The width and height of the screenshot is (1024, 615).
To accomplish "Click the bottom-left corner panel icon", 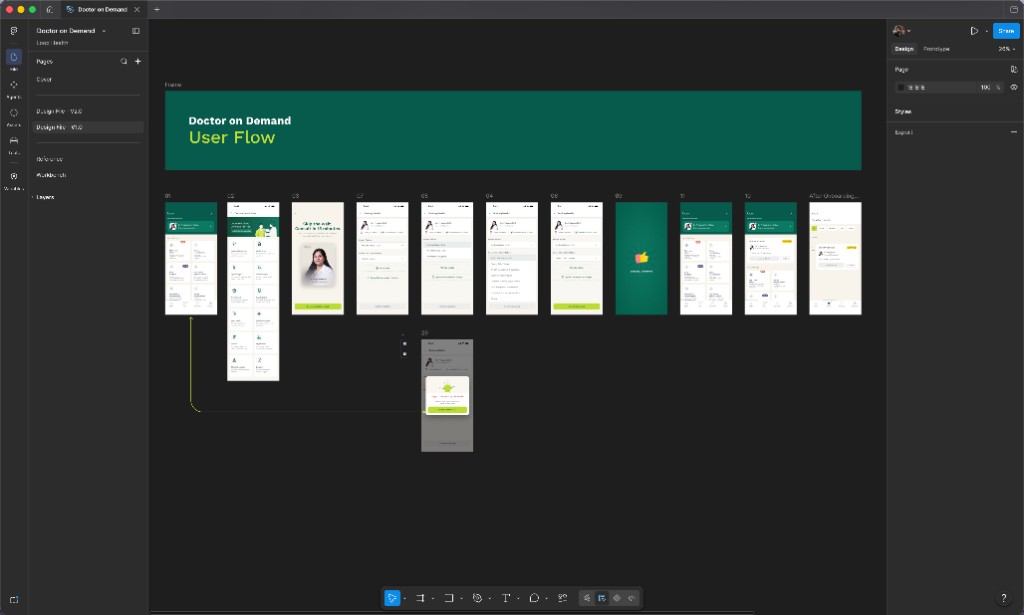I will (14, 600).
